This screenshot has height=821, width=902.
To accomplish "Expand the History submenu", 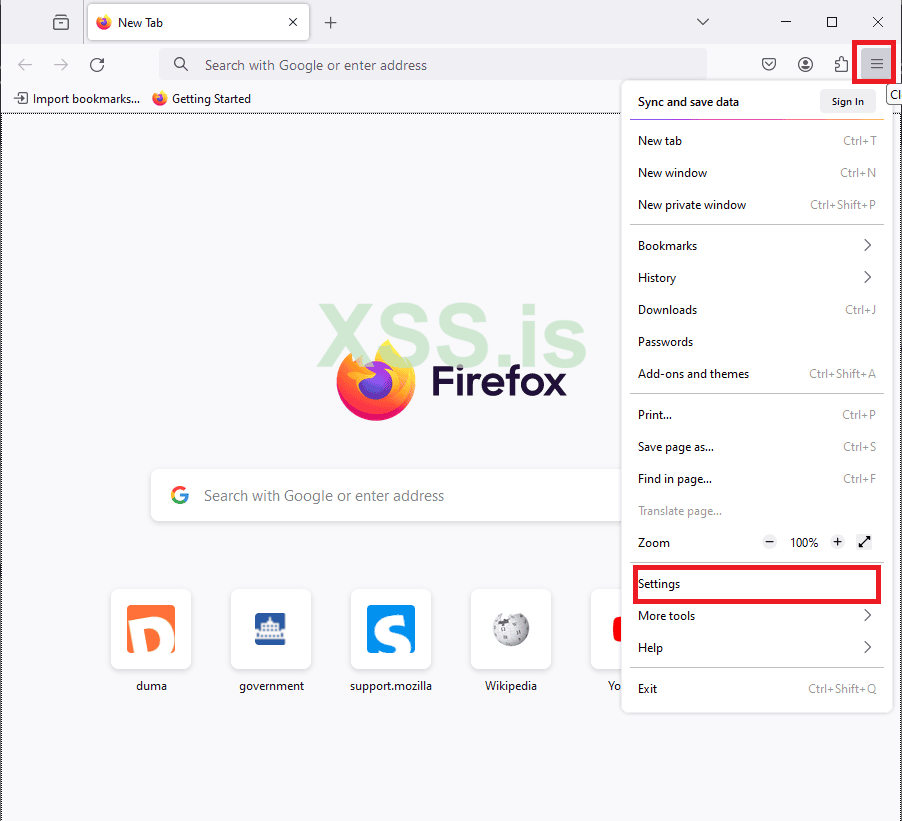I will 756,278.
